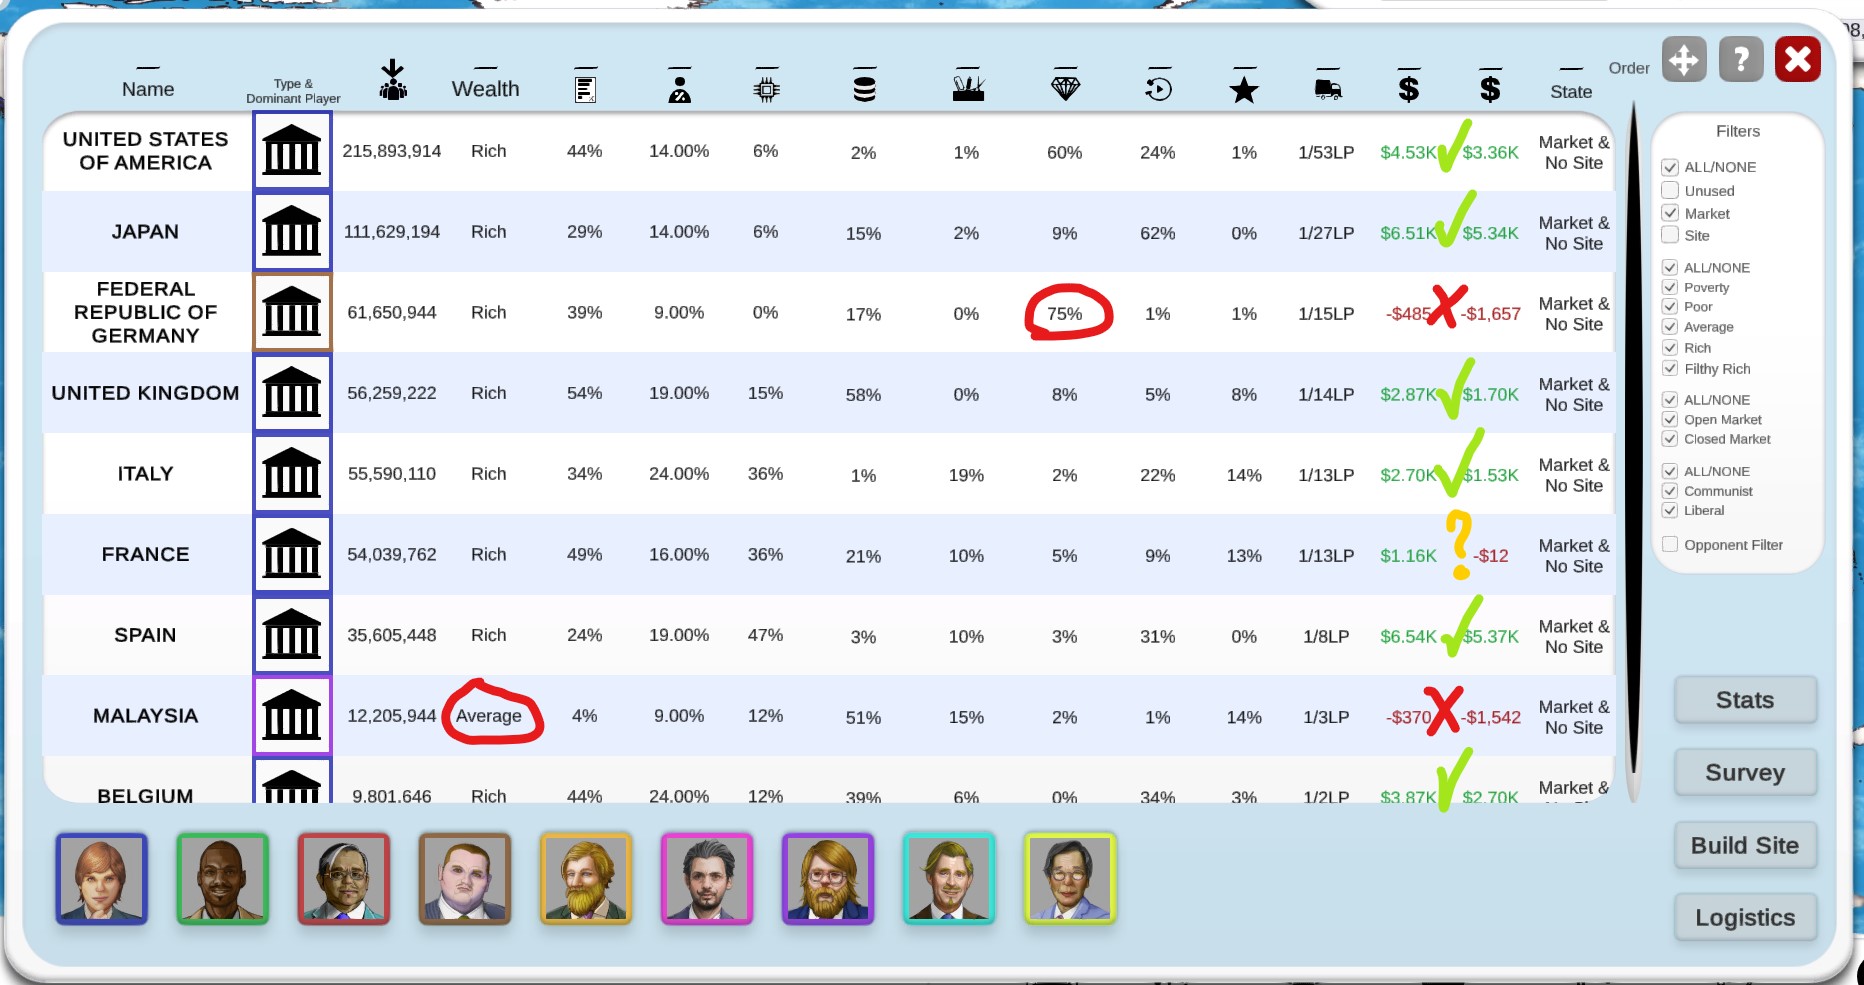
Task: Toggle the Average filter checkbox
Action: [1670, 327]
